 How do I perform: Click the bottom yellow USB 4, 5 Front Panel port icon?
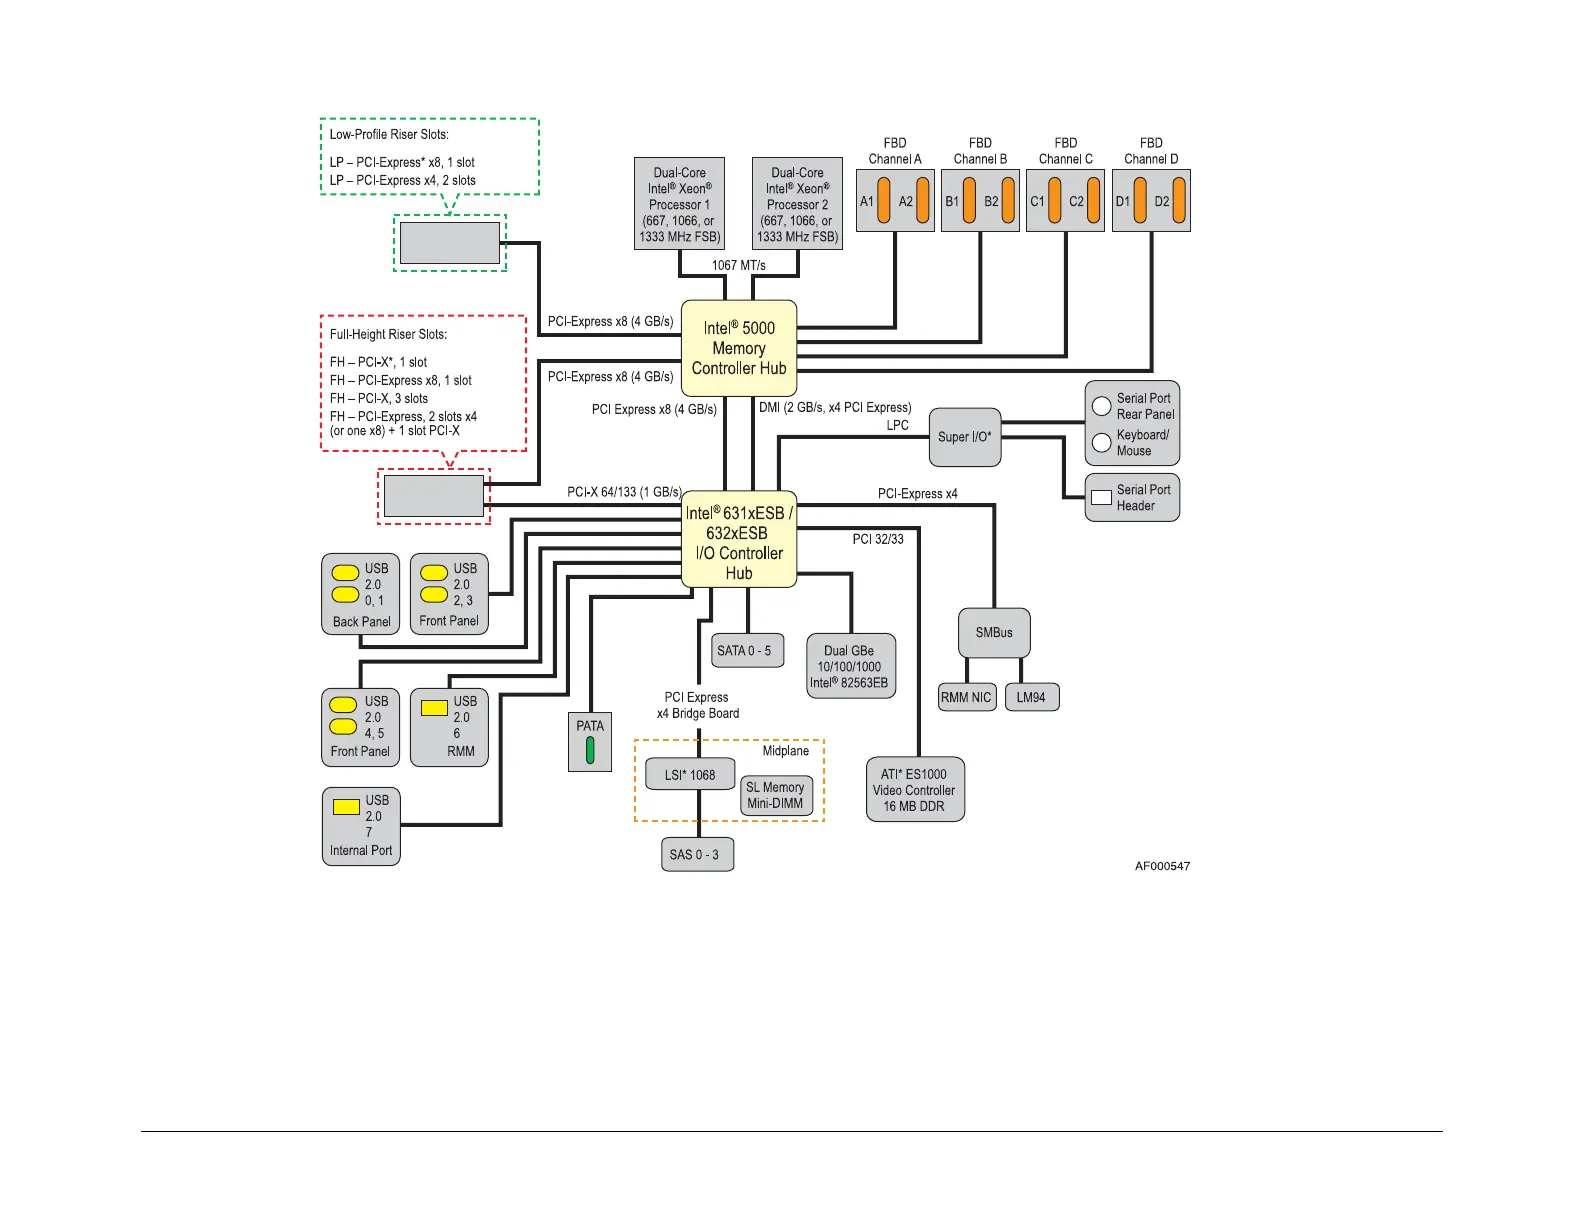pyautogui.click(x=343, y=727)
